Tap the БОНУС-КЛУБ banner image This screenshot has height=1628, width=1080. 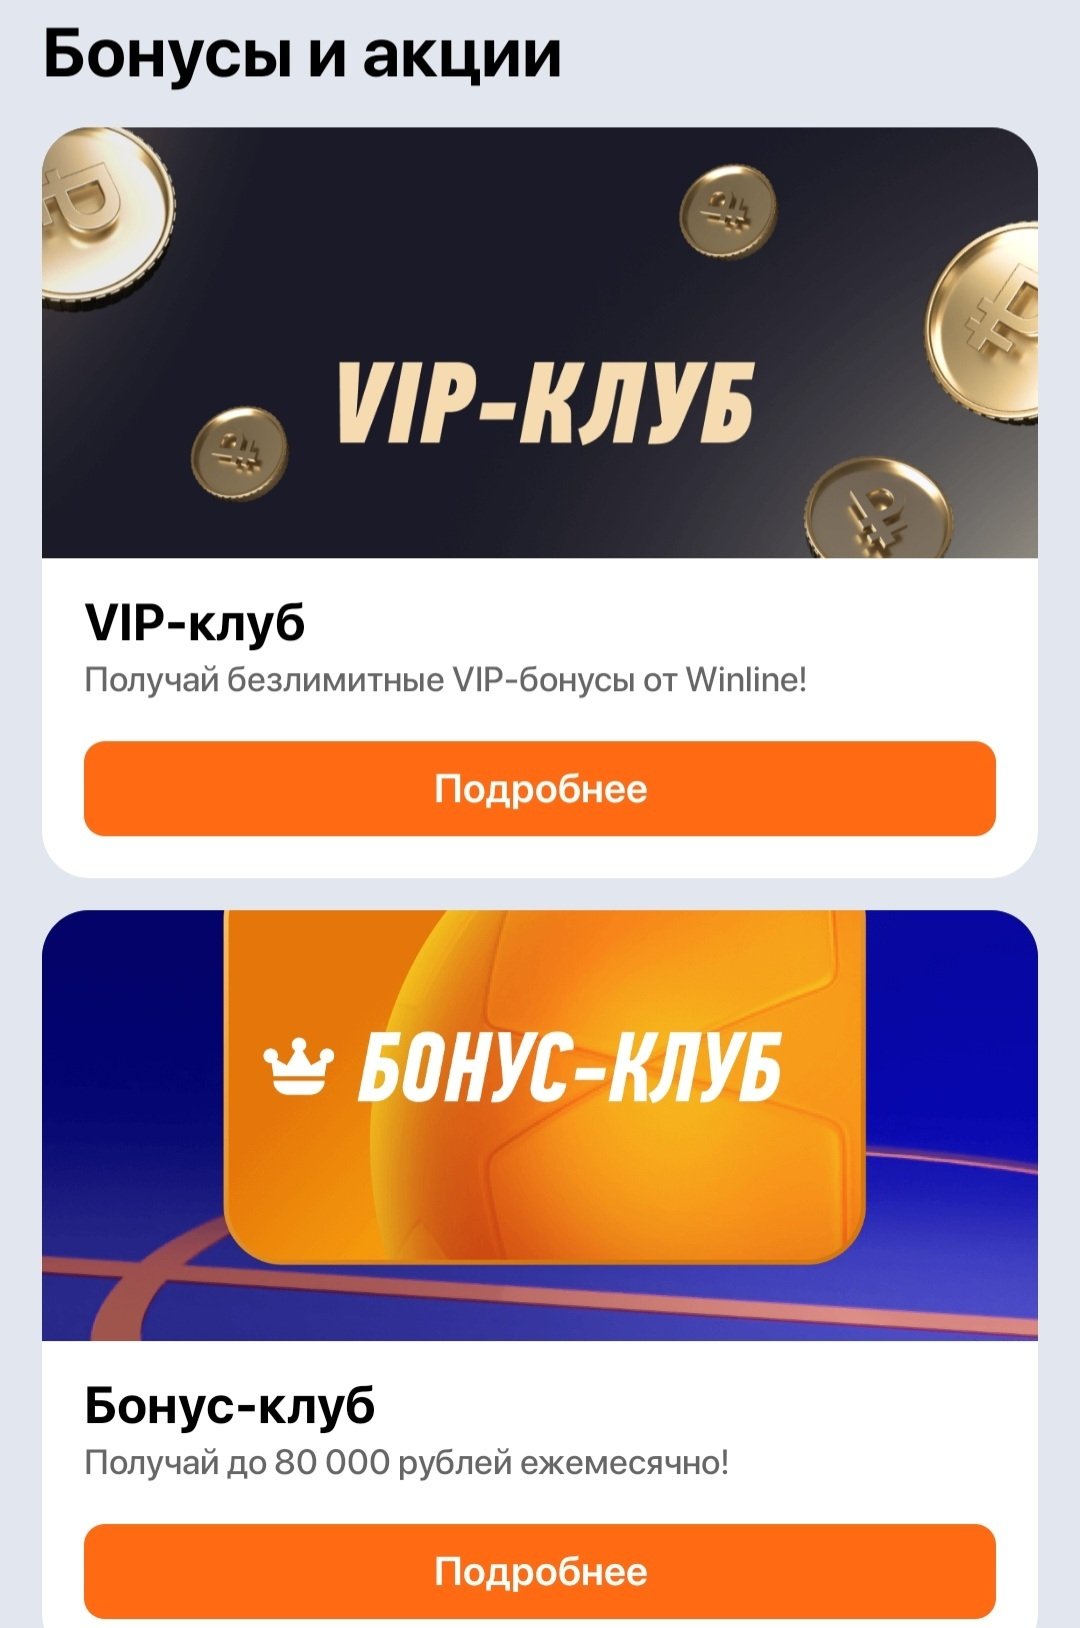click(x=540, y=1125)
